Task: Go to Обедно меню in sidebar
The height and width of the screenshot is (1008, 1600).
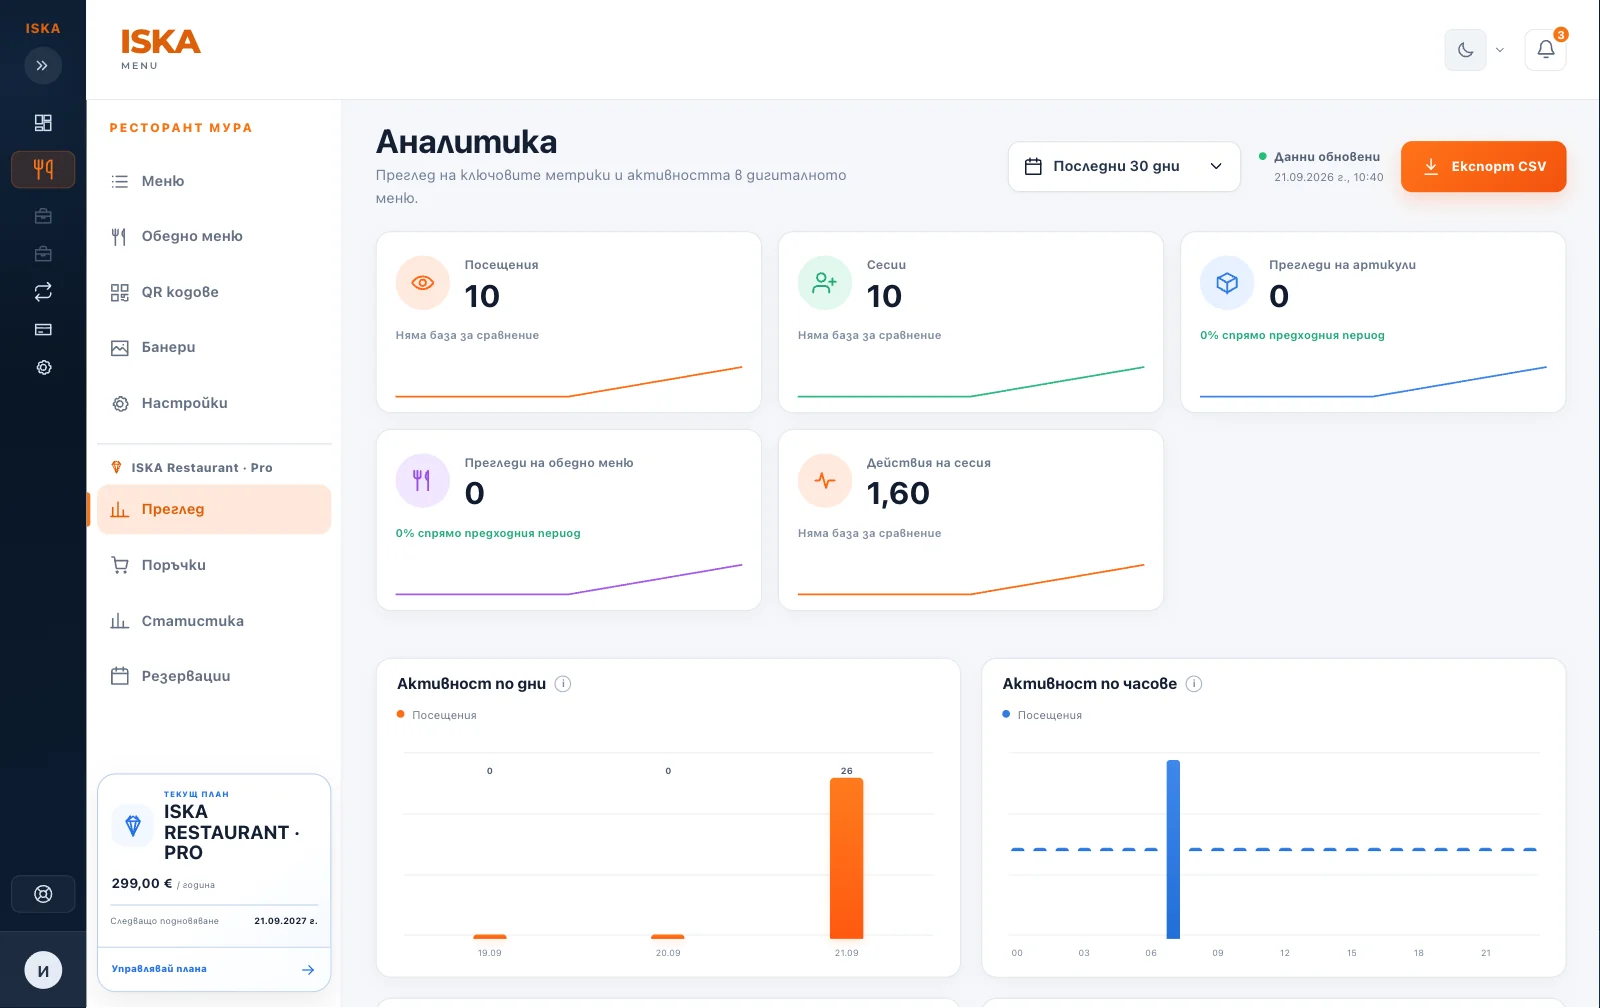Action: (214, 237)
